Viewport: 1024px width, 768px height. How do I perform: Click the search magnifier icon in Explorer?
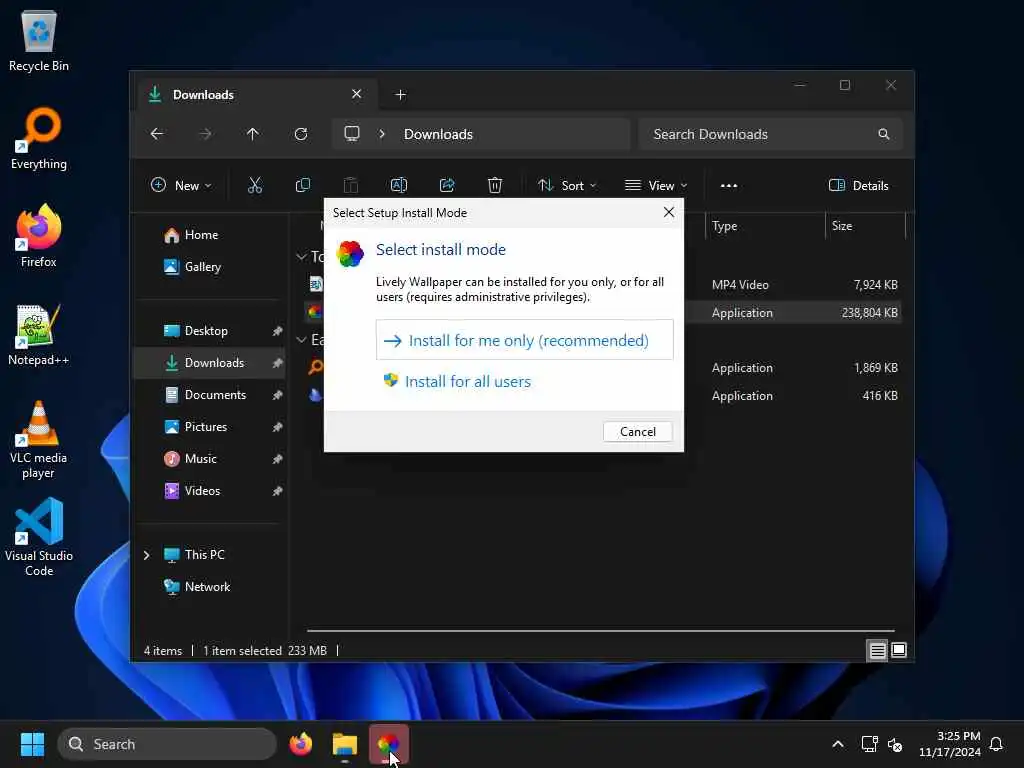pos(884,134)
